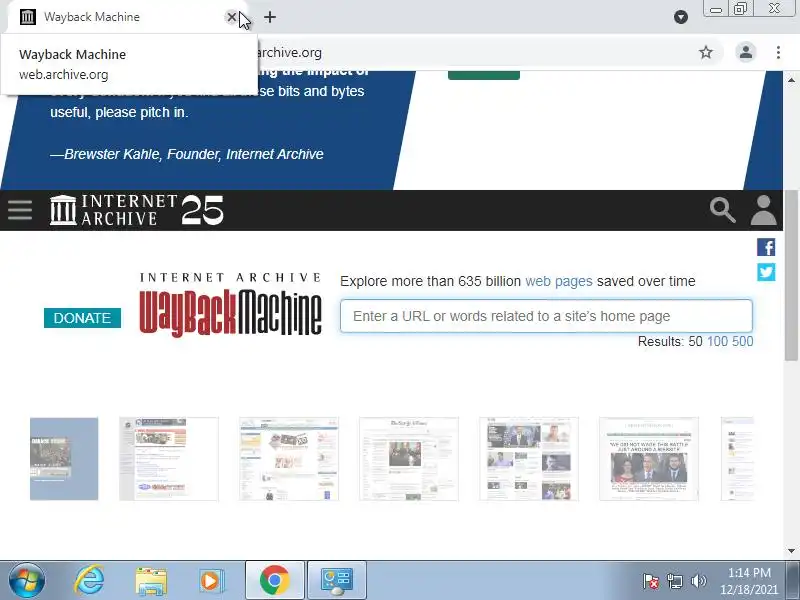Click the Internet Archive 25 logo
The height and width of the screenshot is (600, 800).
point(137,210)
